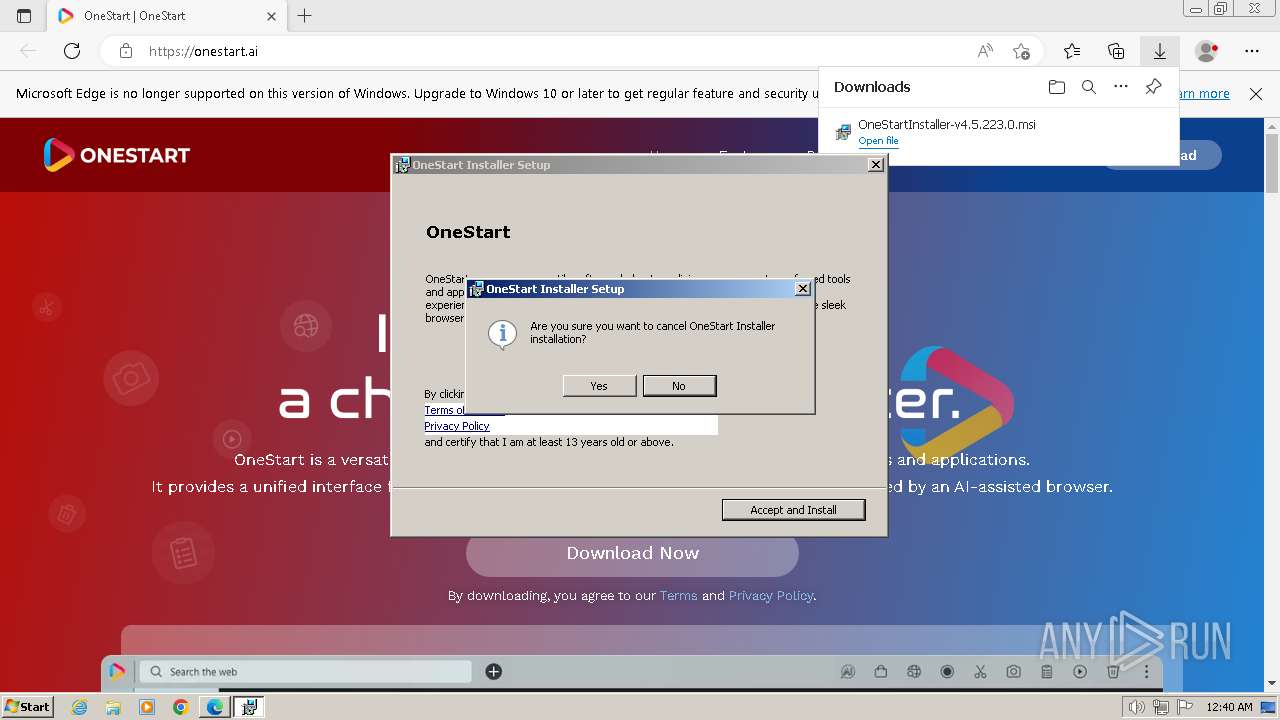Open a new tab with plus button

(305, 16)
